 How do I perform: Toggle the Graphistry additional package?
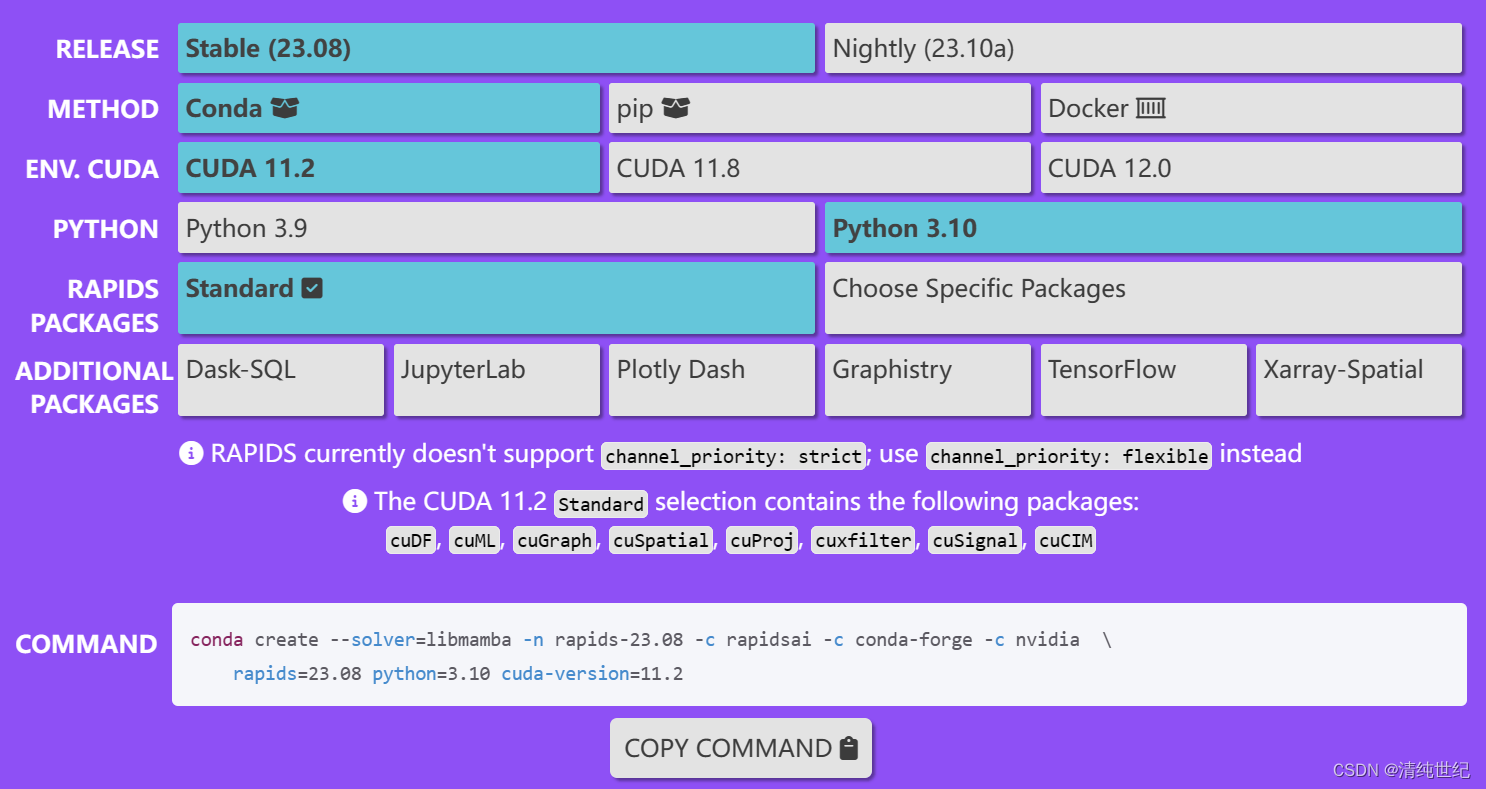928,380
